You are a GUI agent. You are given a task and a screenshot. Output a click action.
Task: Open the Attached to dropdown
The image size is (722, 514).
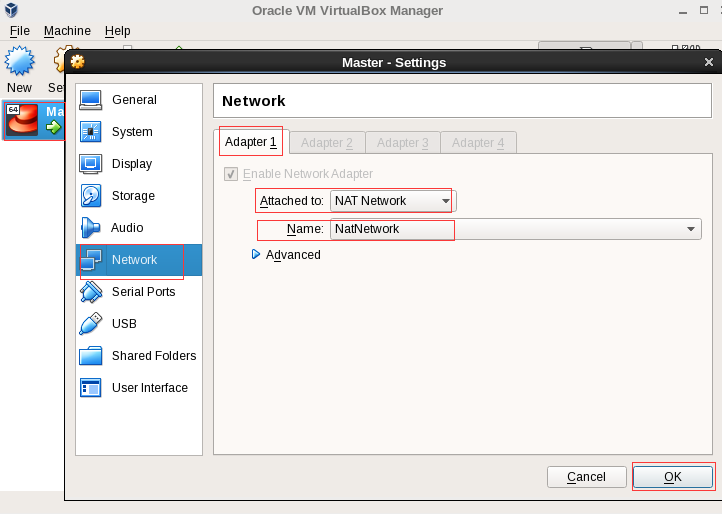tap(392, 201)
